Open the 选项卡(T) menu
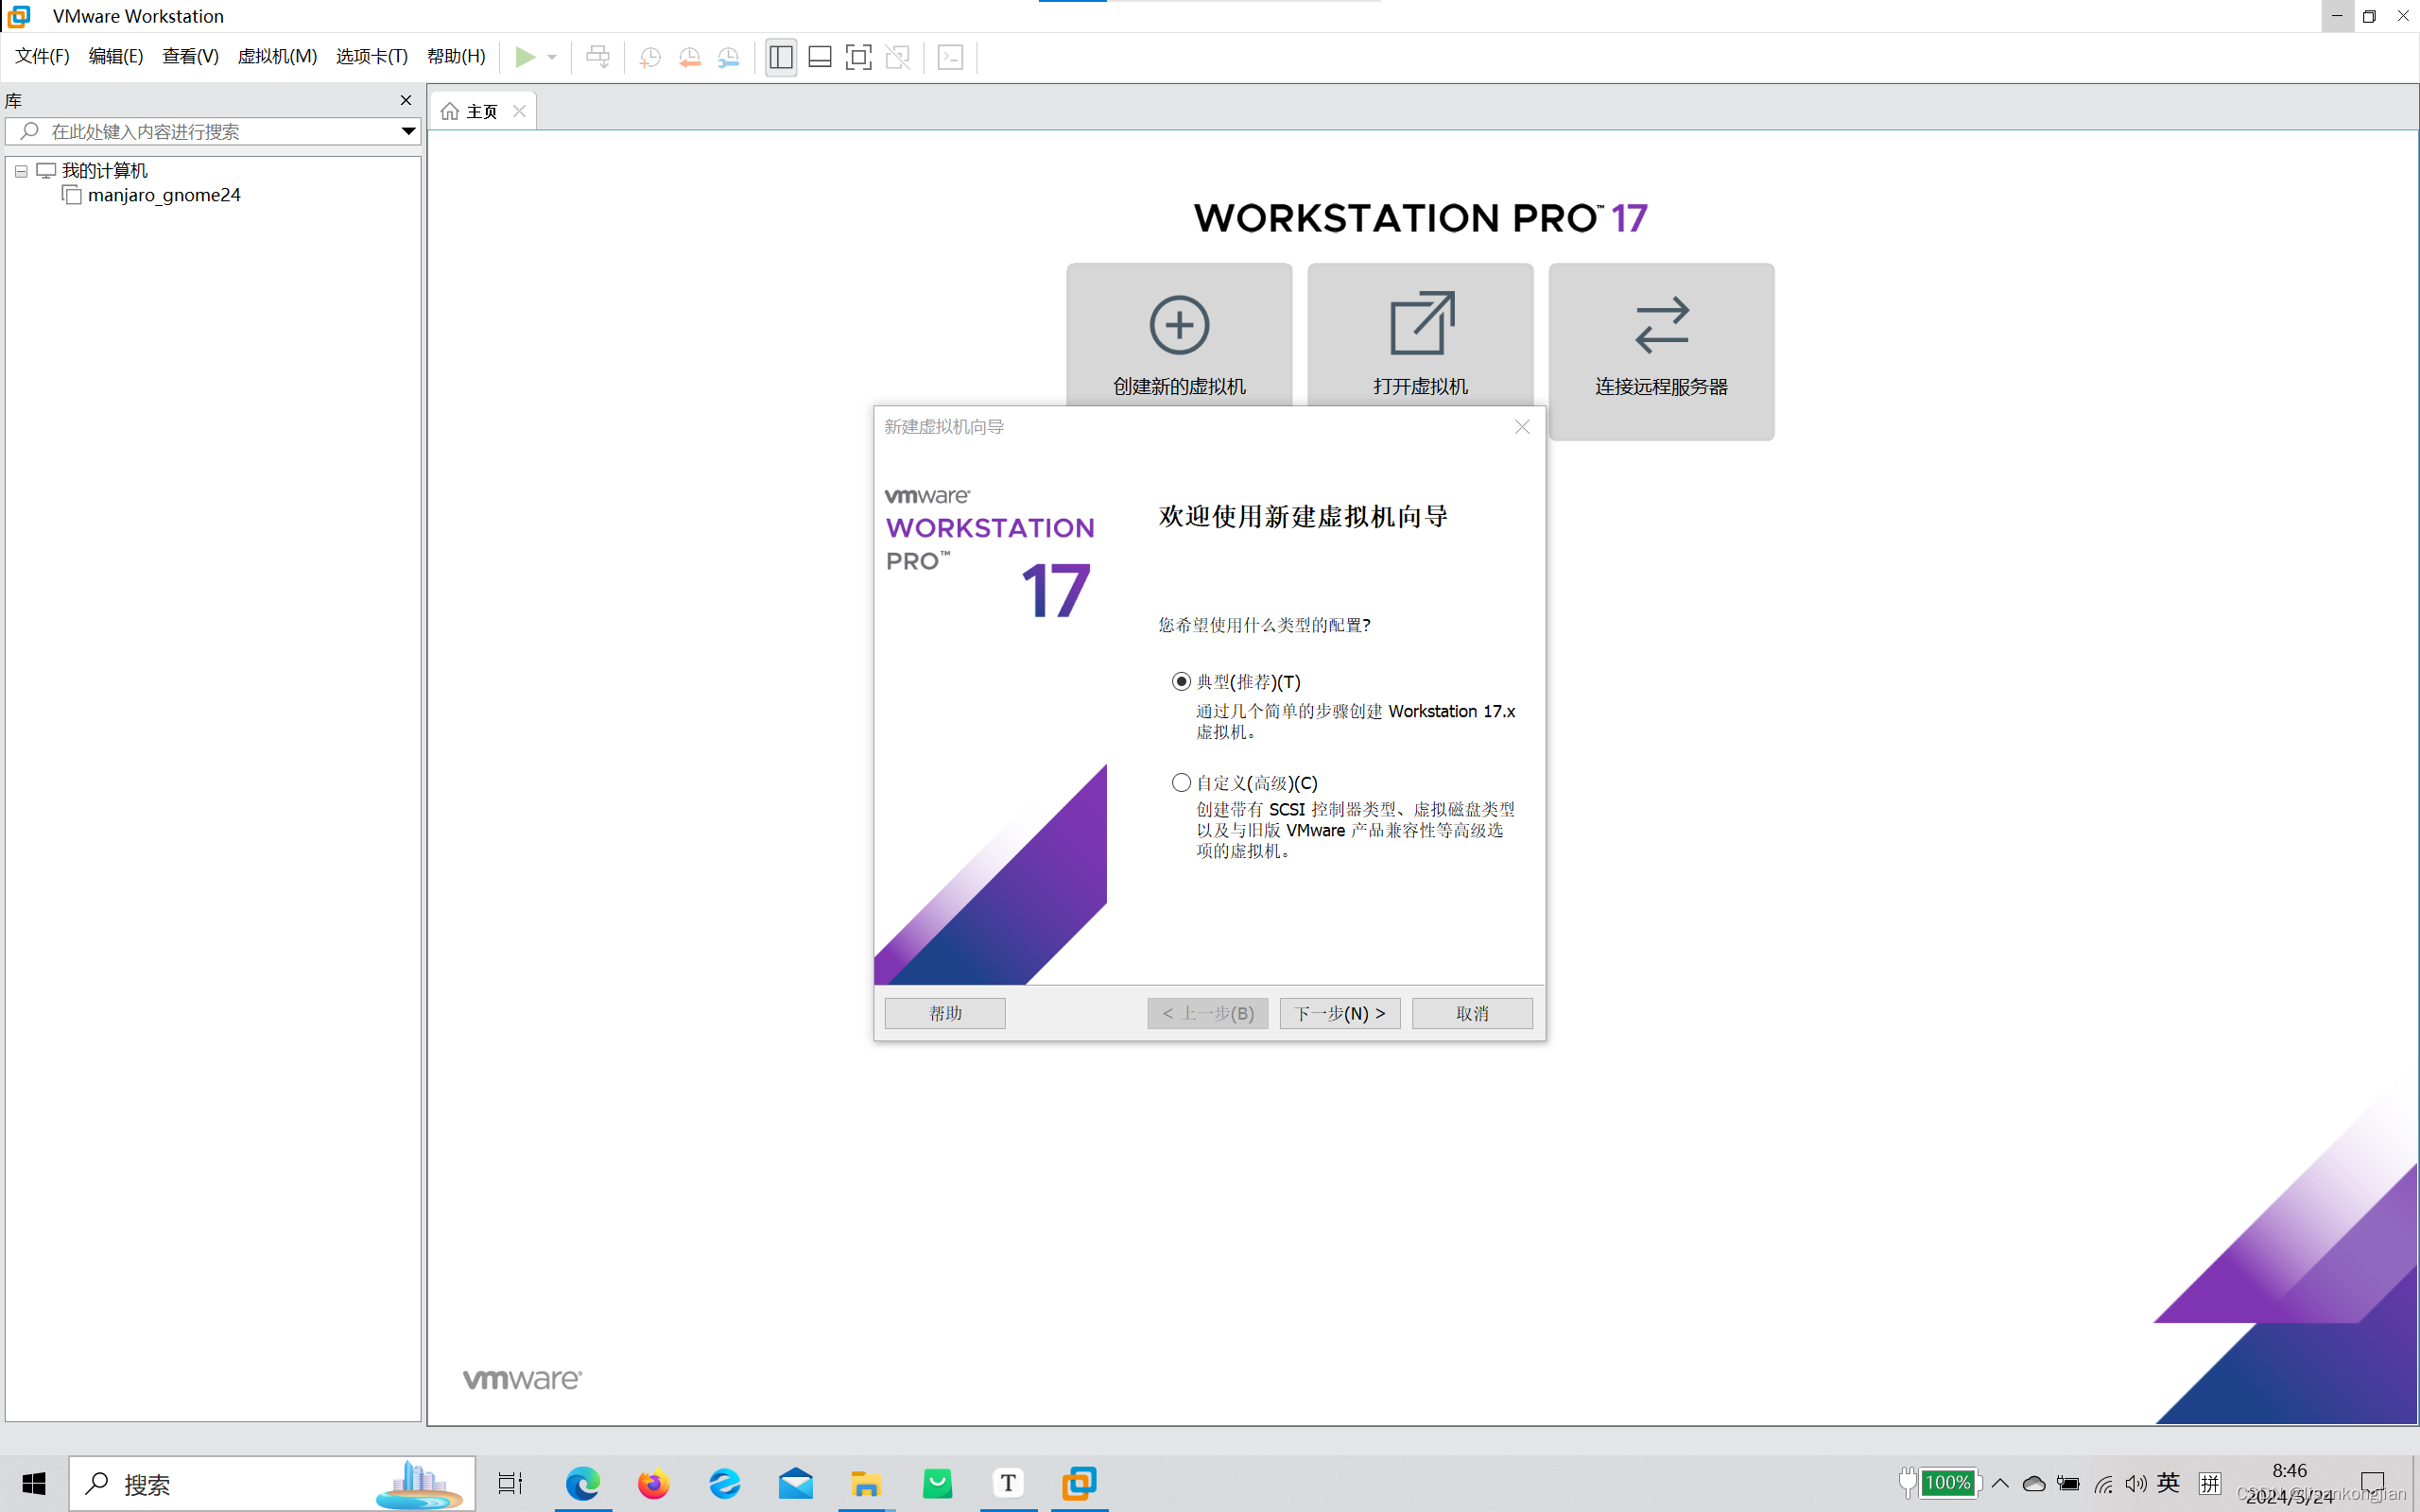The height and width of the screenshot is (1512, 2420). pos(372,56)
